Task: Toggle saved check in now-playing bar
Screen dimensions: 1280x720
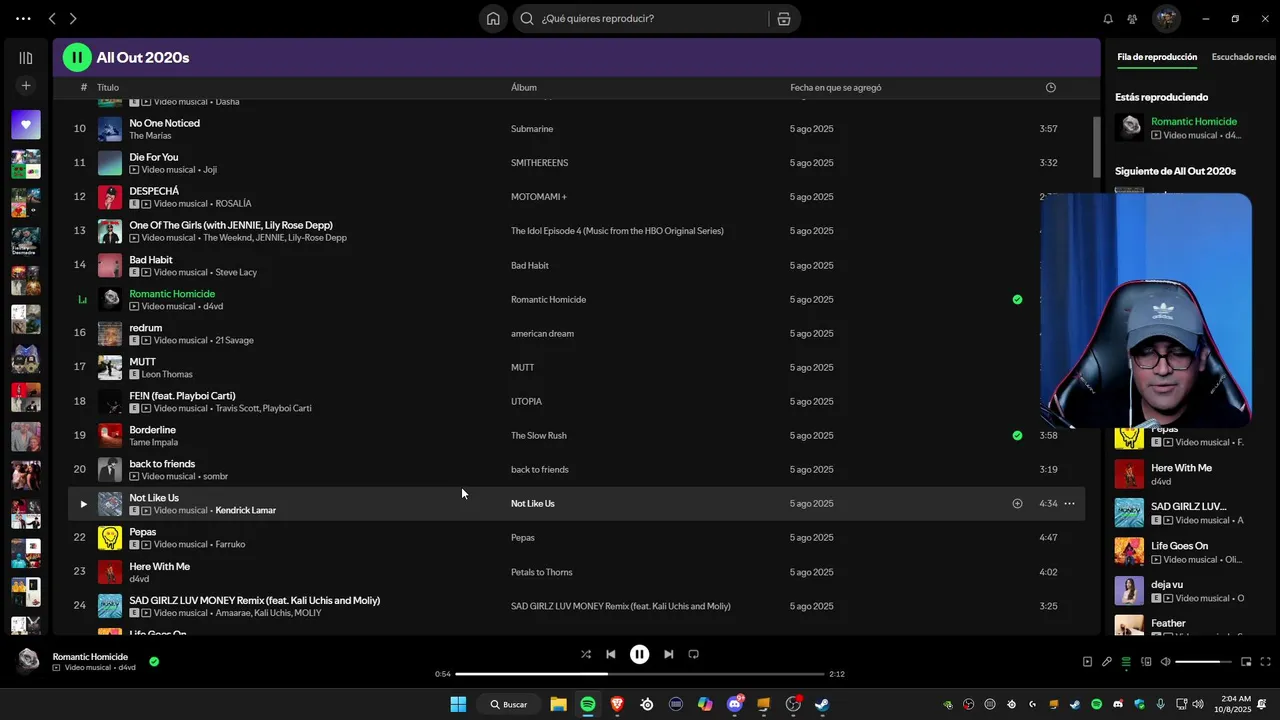Action: [154, 661]
